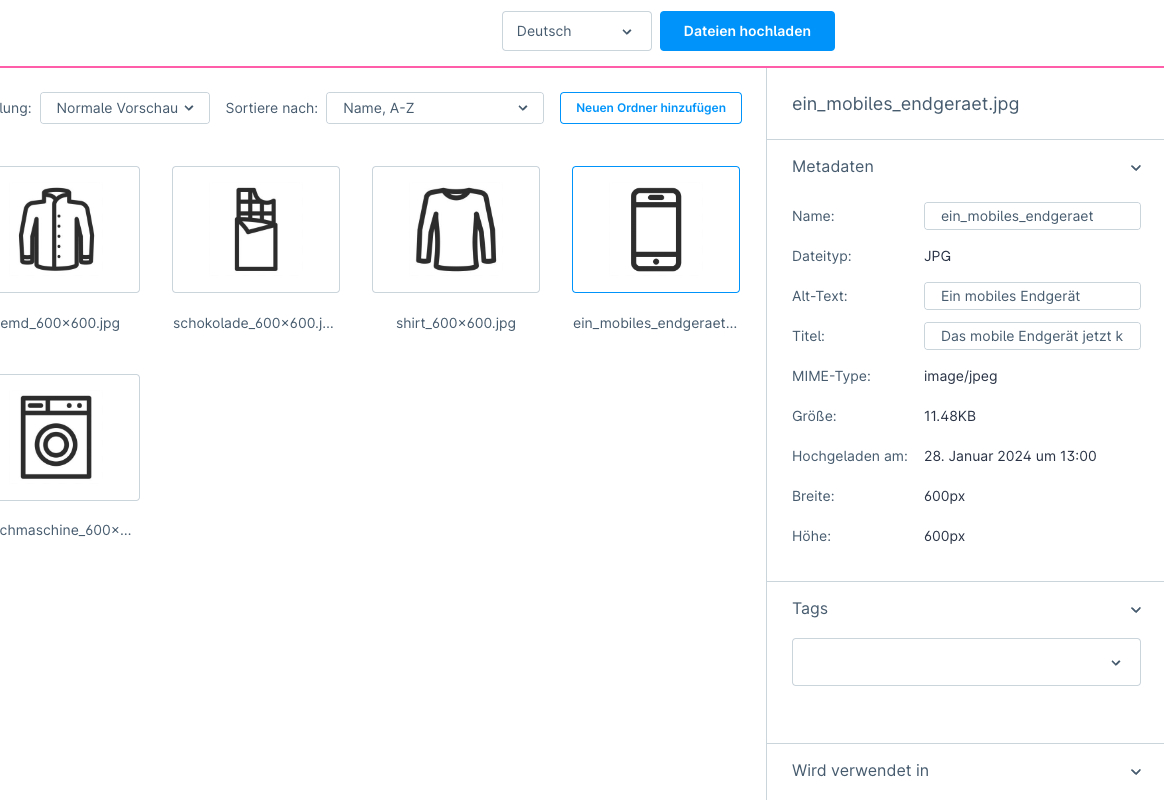Select the chocolate bar image thumbnail

[x=255, y=229]
